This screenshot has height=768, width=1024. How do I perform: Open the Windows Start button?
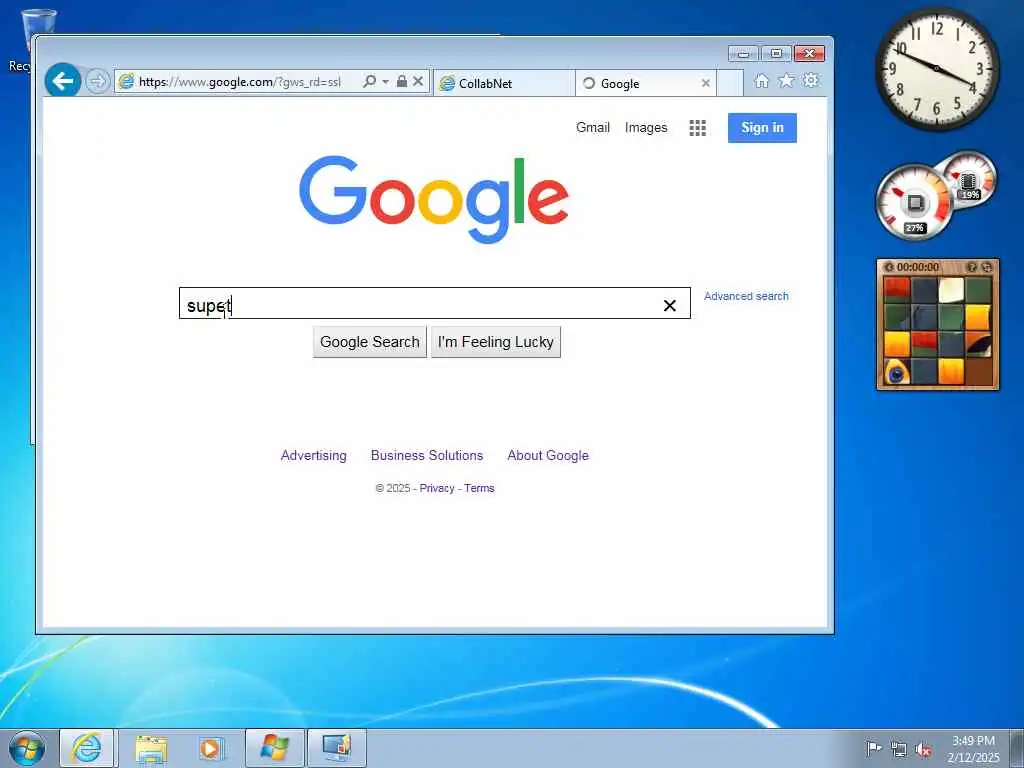point(27,748)
